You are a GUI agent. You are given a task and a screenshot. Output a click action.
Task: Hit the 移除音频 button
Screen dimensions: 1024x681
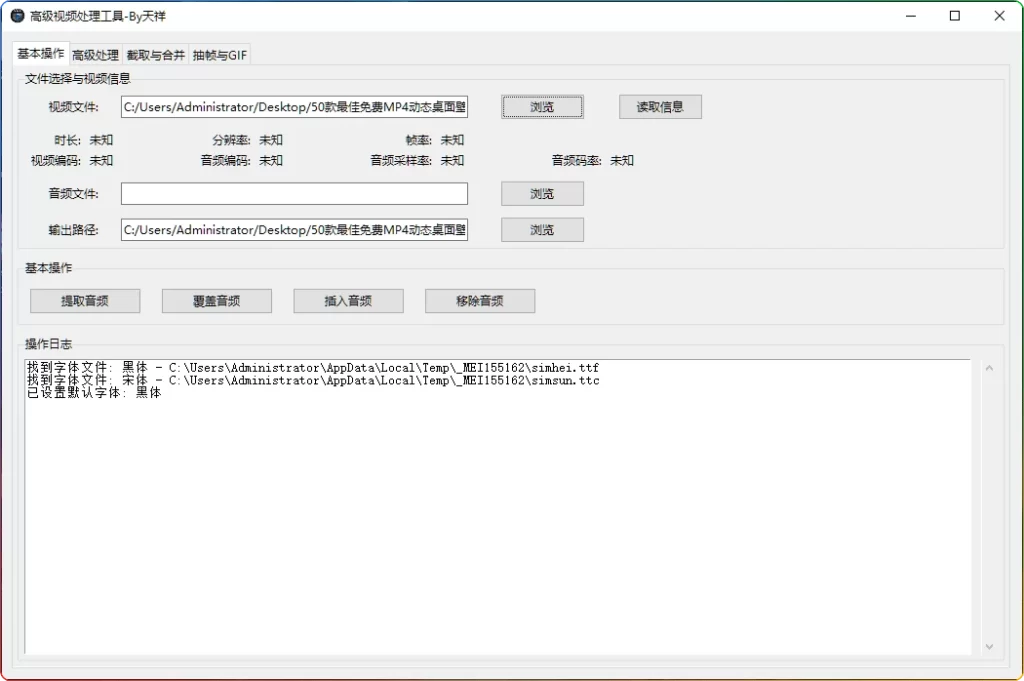[480, 301]
